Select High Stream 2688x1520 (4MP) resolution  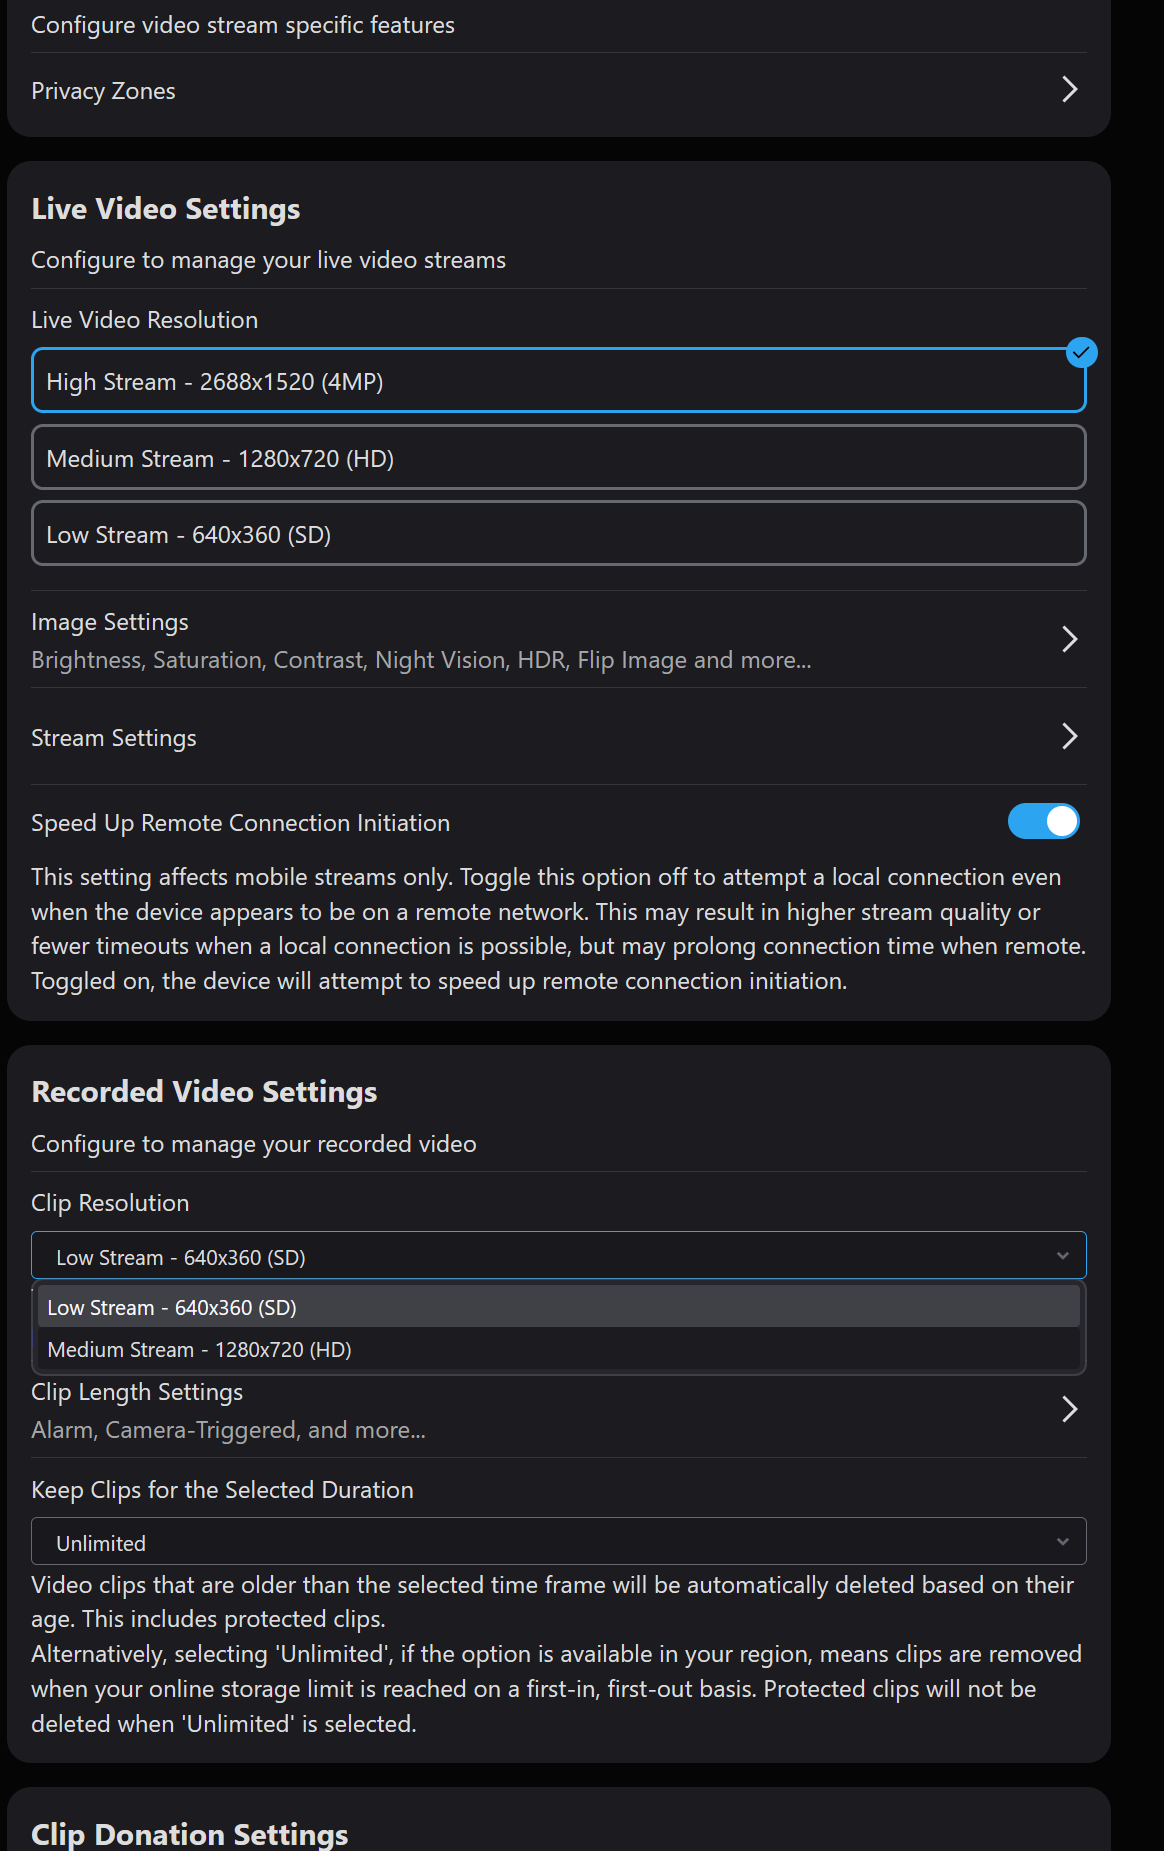558,382
